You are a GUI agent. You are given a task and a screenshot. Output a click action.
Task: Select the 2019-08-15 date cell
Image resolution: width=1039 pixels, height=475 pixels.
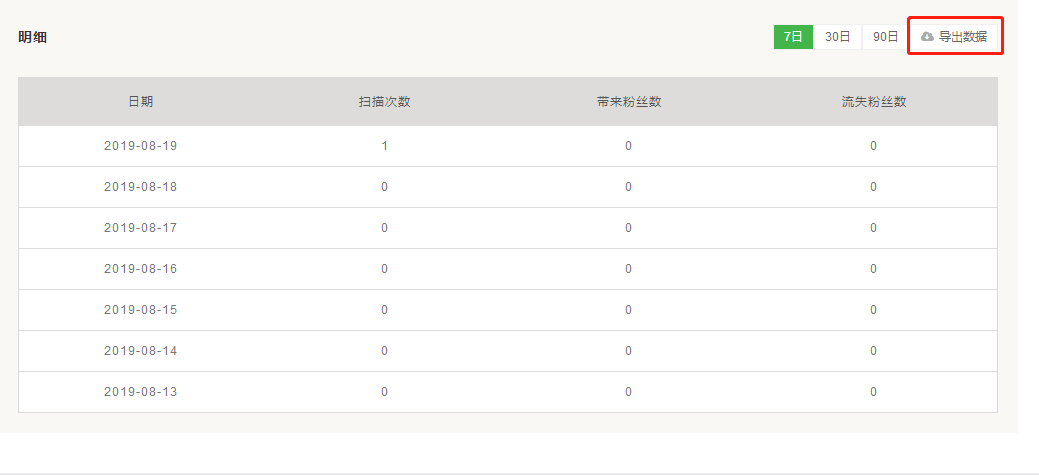click(140, 310)
